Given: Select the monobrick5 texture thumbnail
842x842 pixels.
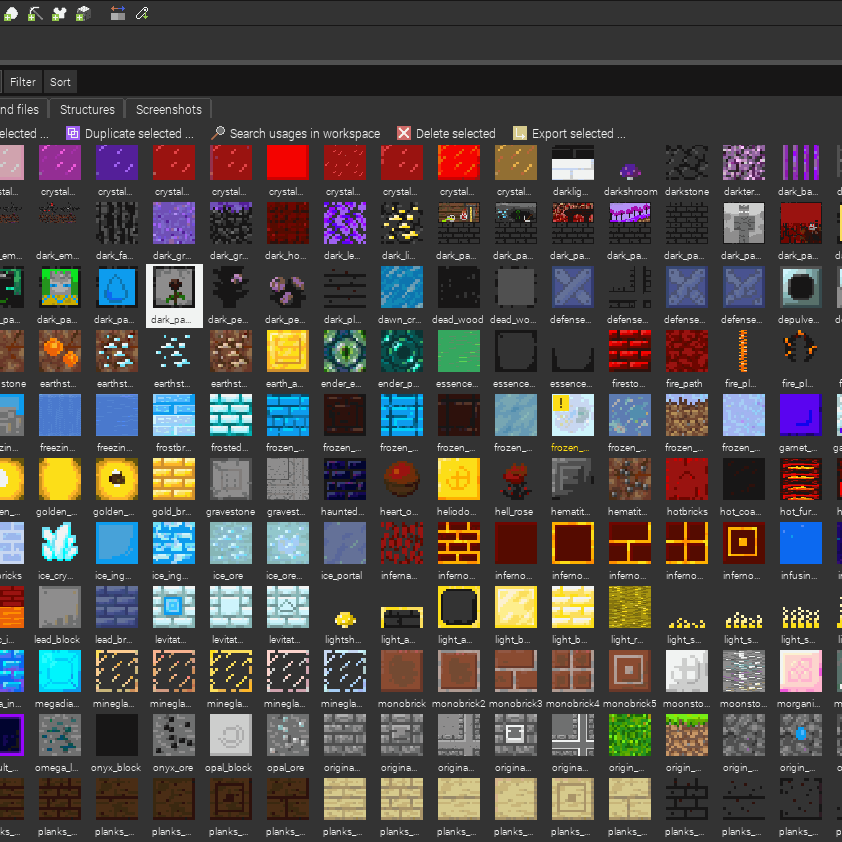Looking at the screenshot, I should coord(630,678).
